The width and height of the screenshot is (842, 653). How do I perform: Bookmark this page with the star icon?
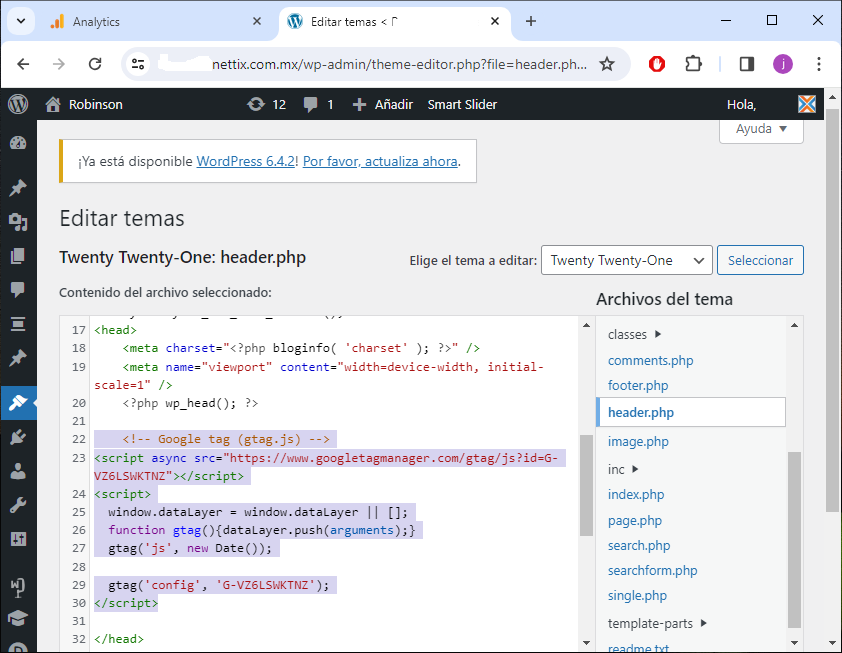[x=606, y=64]
